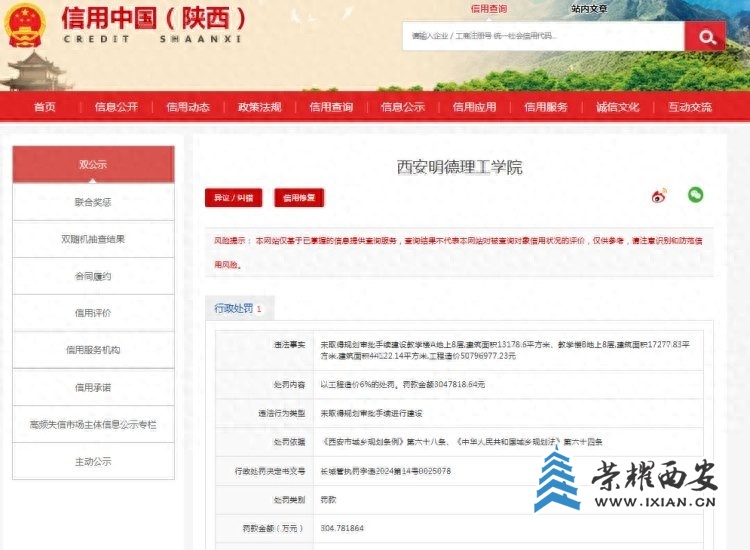Click the red 风险提示 notice text

click(458, 252)
